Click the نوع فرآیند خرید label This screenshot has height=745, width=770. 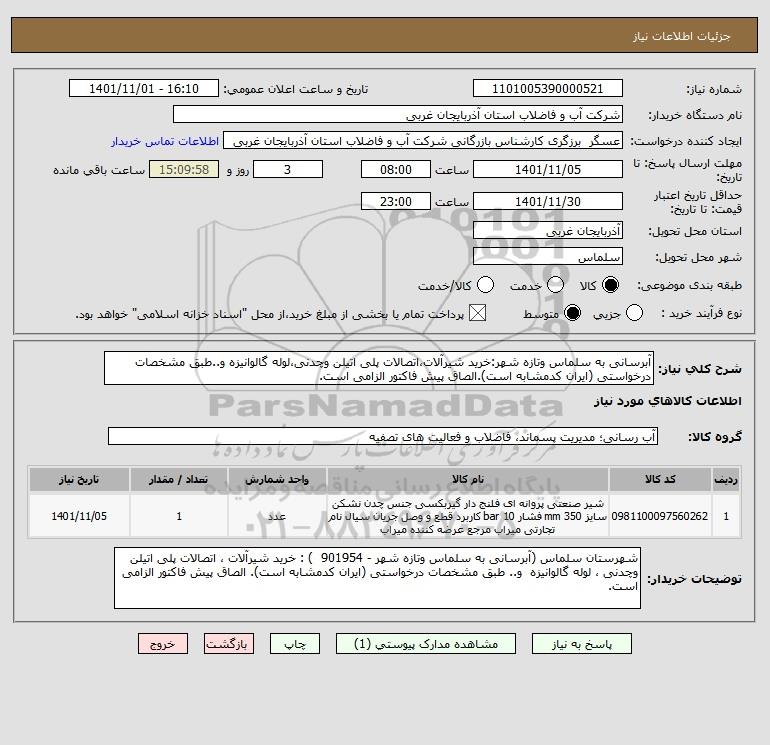(701, 313)
